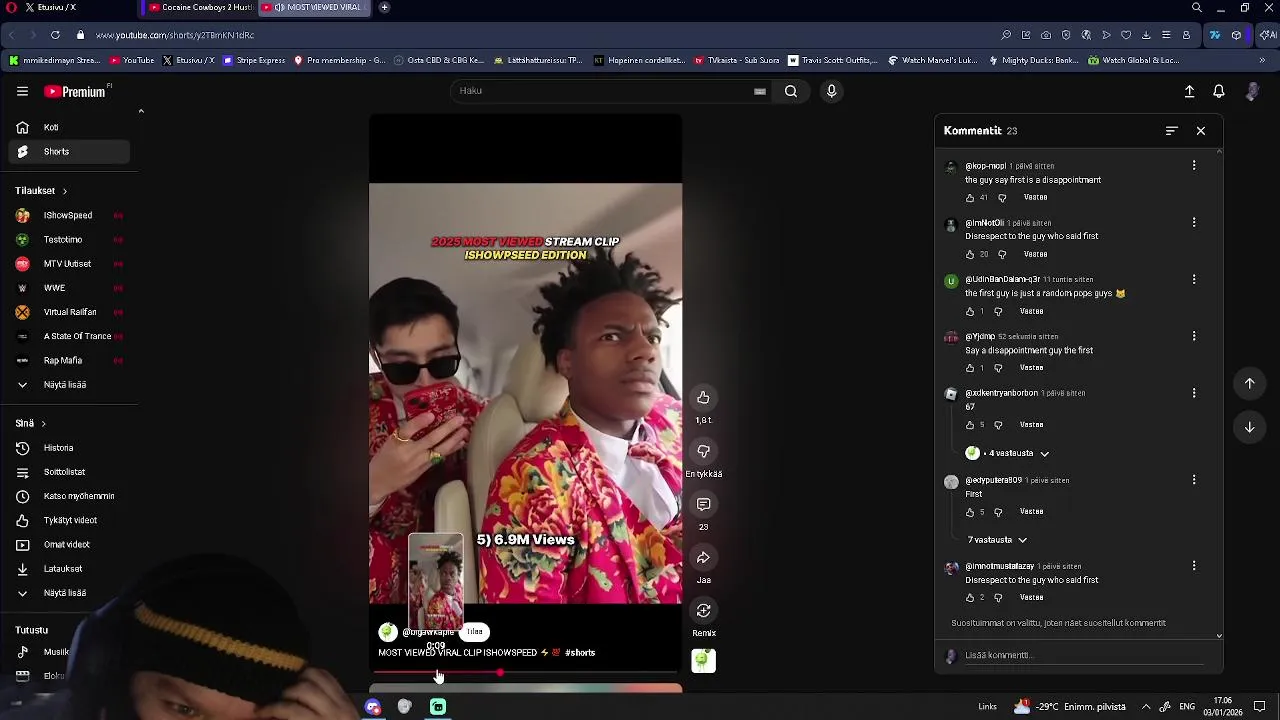Reload the page in browser toolbar

coord(55,35)
